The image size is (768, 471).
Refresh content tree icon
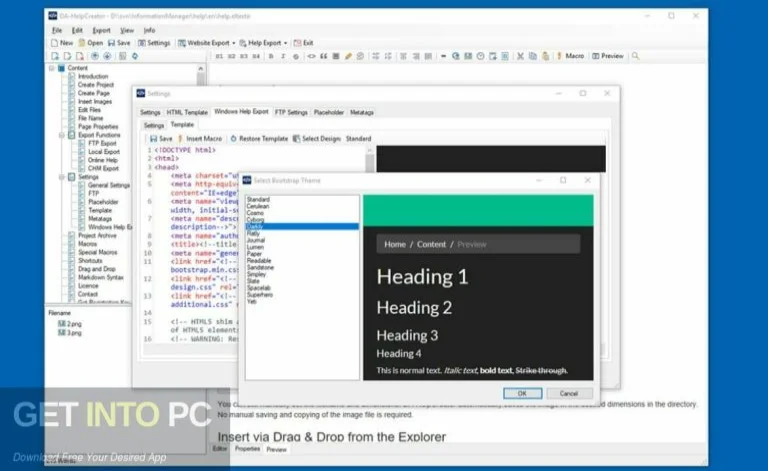pyautogui.click(x=135, y=56)
